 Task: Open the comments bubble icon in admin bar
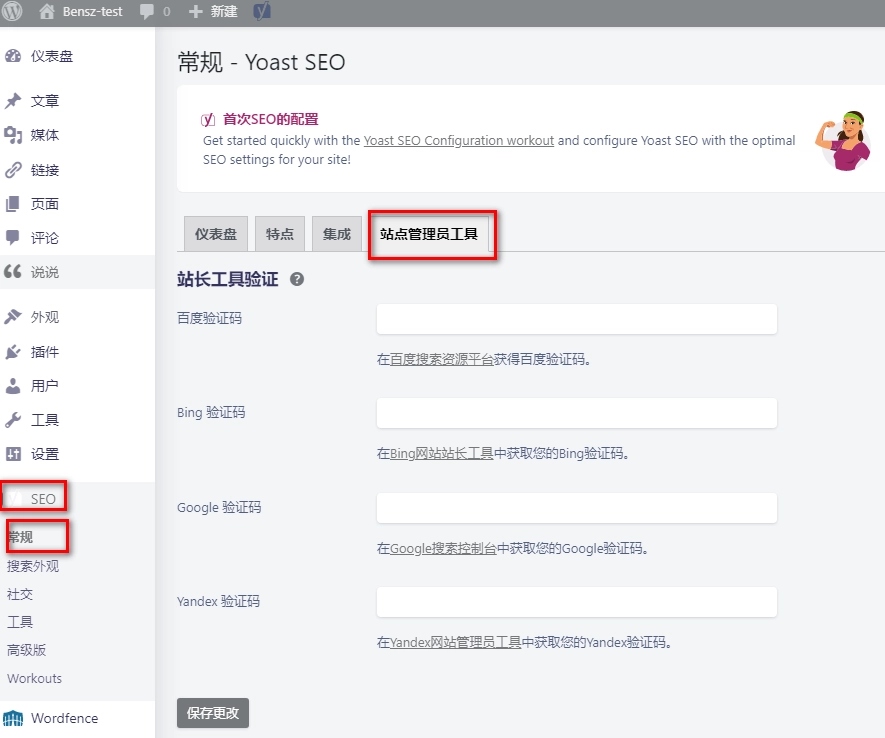tap(147, 12)
